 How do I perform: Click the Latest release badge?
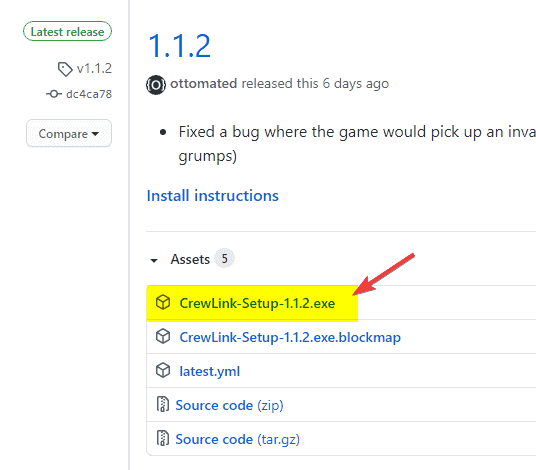pyautogui.click(x=67, y=31)
